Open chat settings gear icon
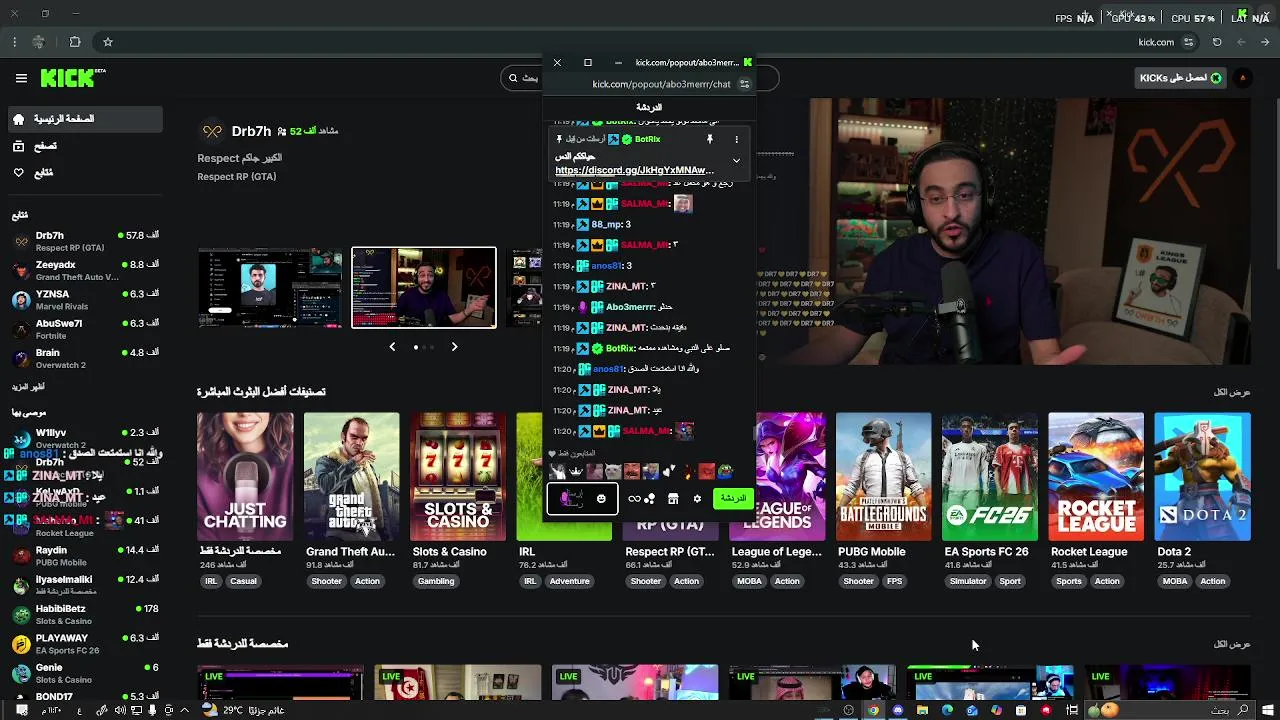1280x720 pixels. click(x=697, y=498)
